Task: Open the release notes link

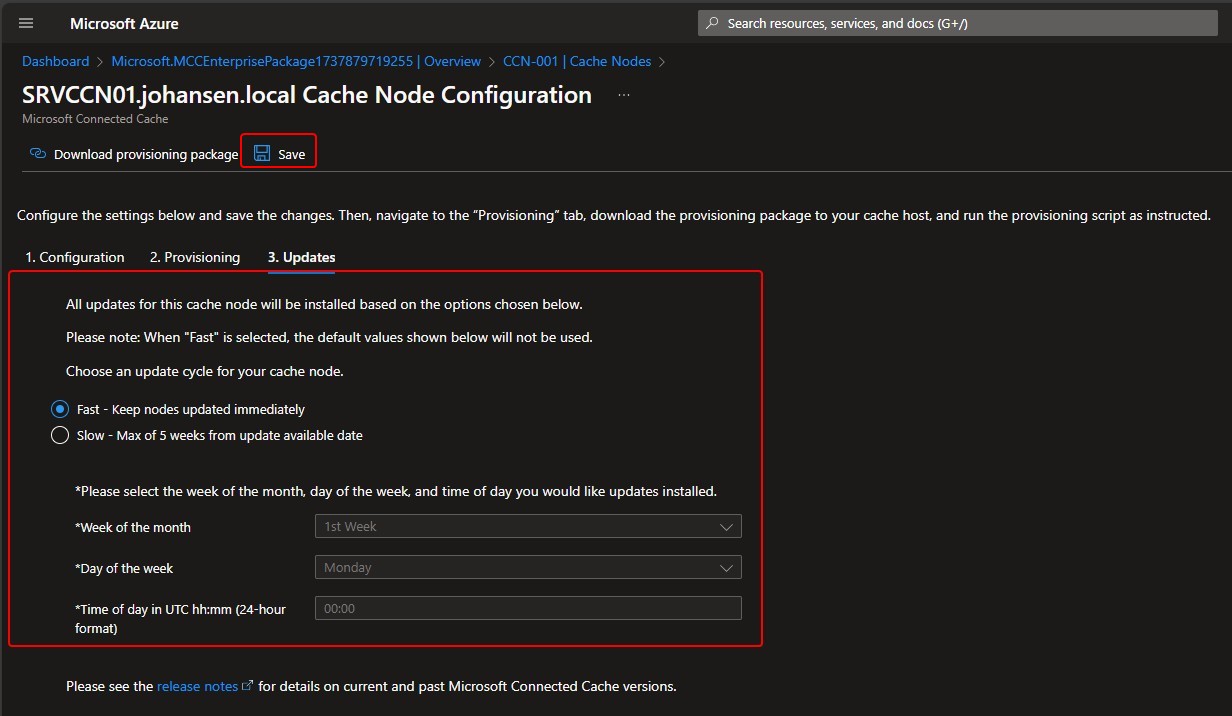Action: [198, 686]
